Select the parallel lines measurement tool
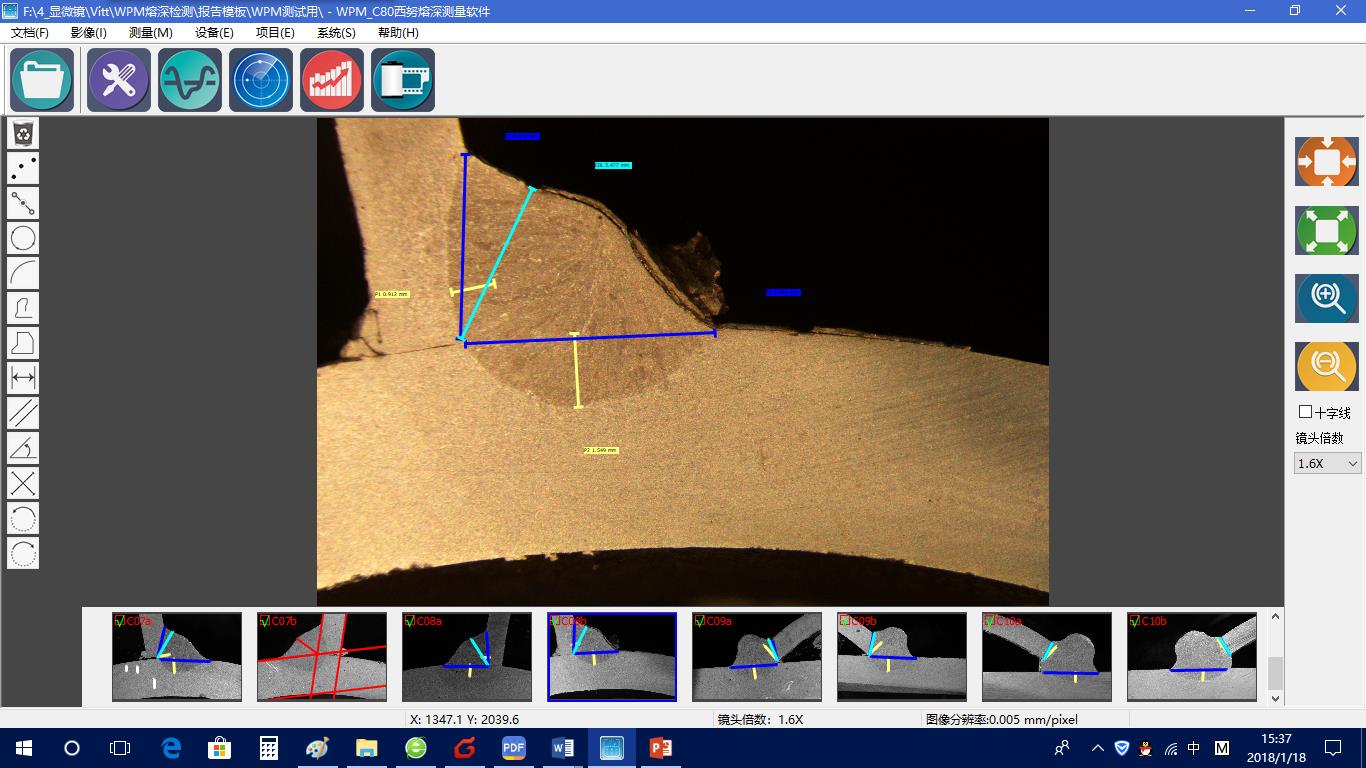Viewport: 1366px width, 768px height. point(23,412)
